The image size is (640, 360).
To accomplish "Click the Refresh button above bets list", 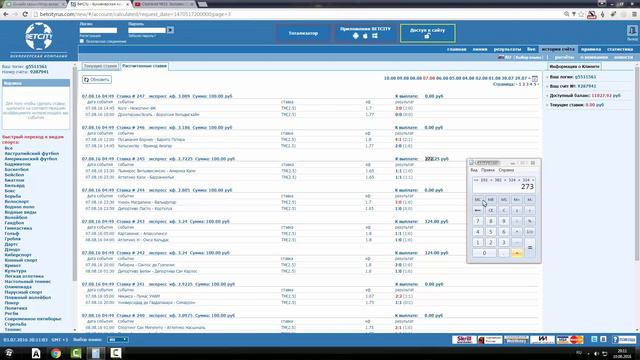I will point(97,80).
